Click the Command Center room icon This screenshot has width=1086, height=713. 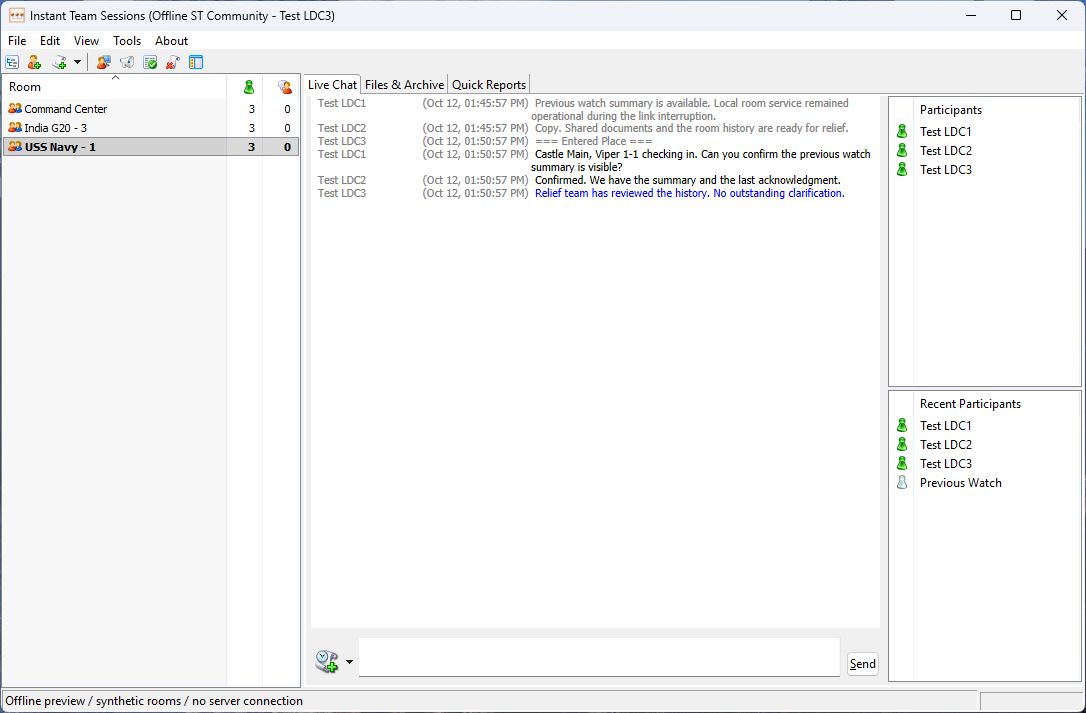pyautogui.click(x=15, y=108)
